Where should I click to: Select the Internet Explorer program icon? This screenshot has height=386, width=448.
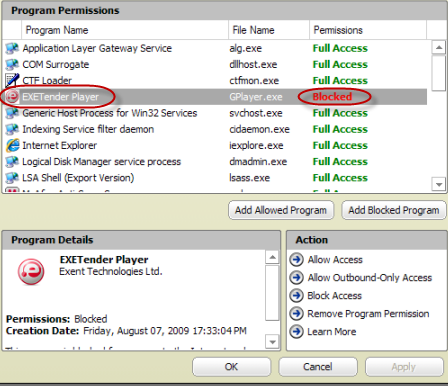pos(13,145)
